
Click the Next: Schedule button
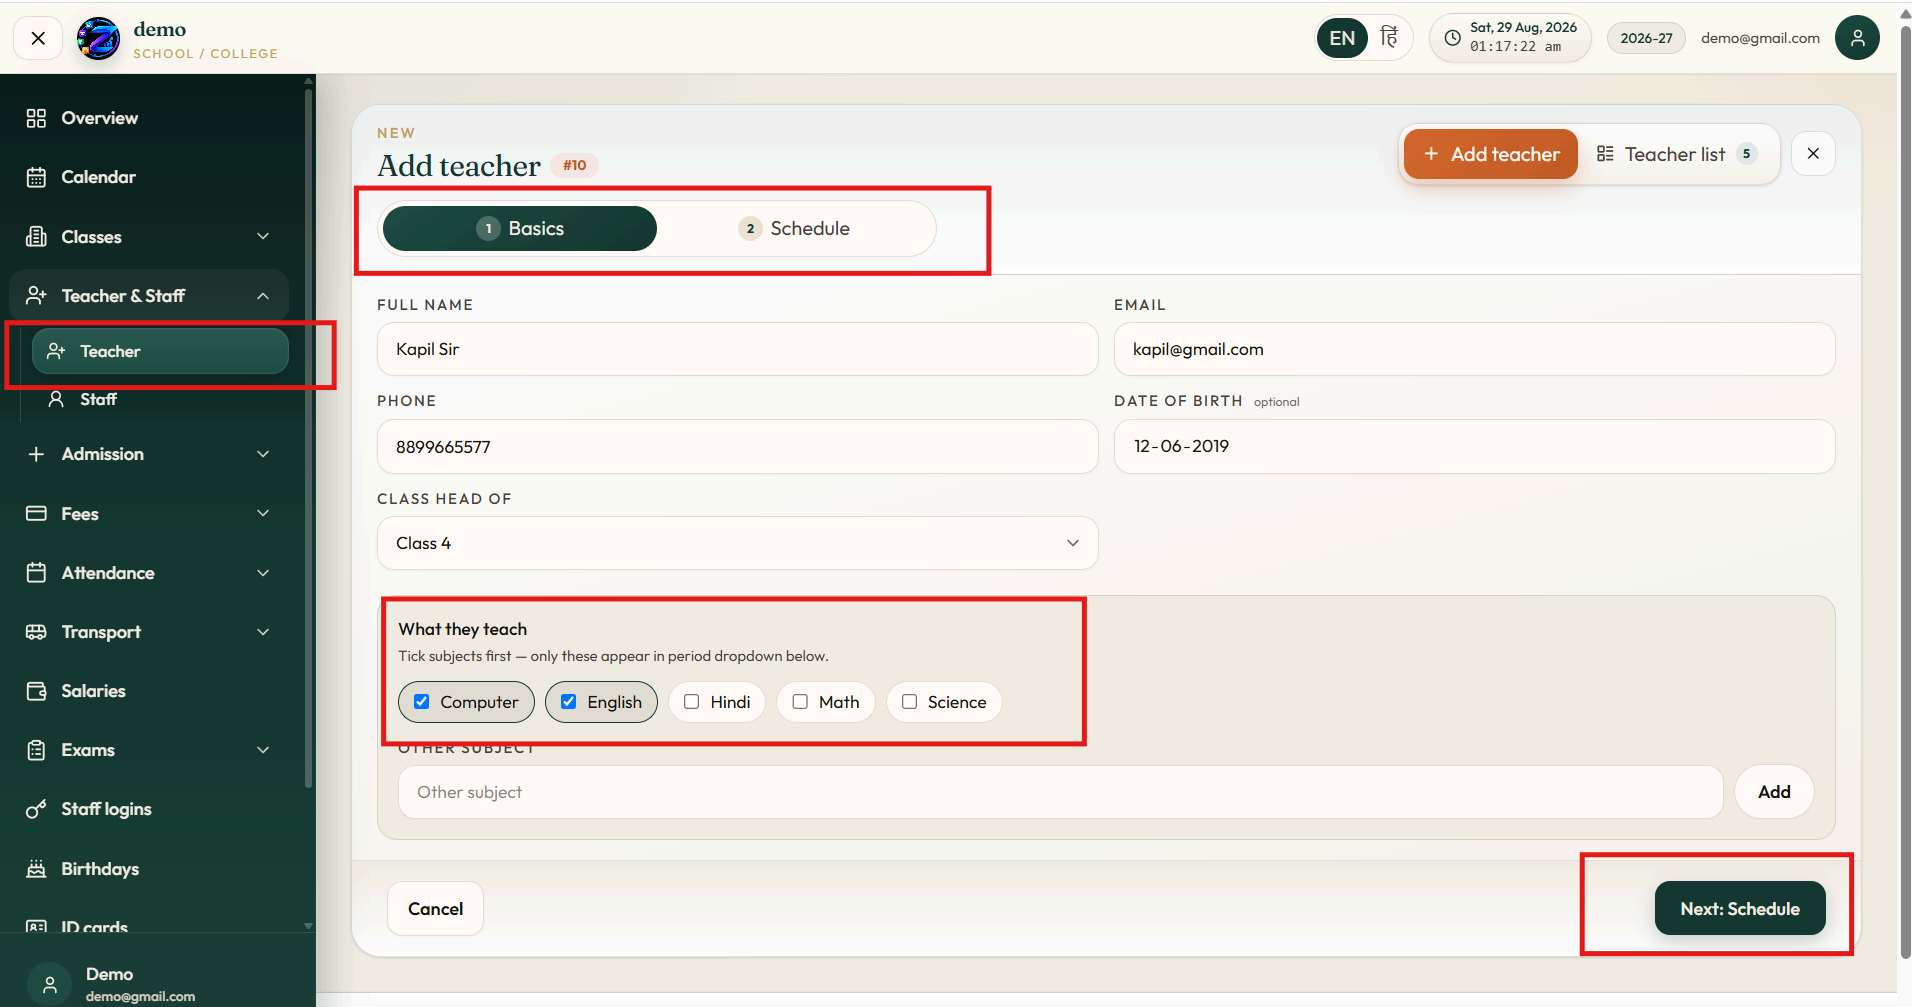click(1740, 909)
